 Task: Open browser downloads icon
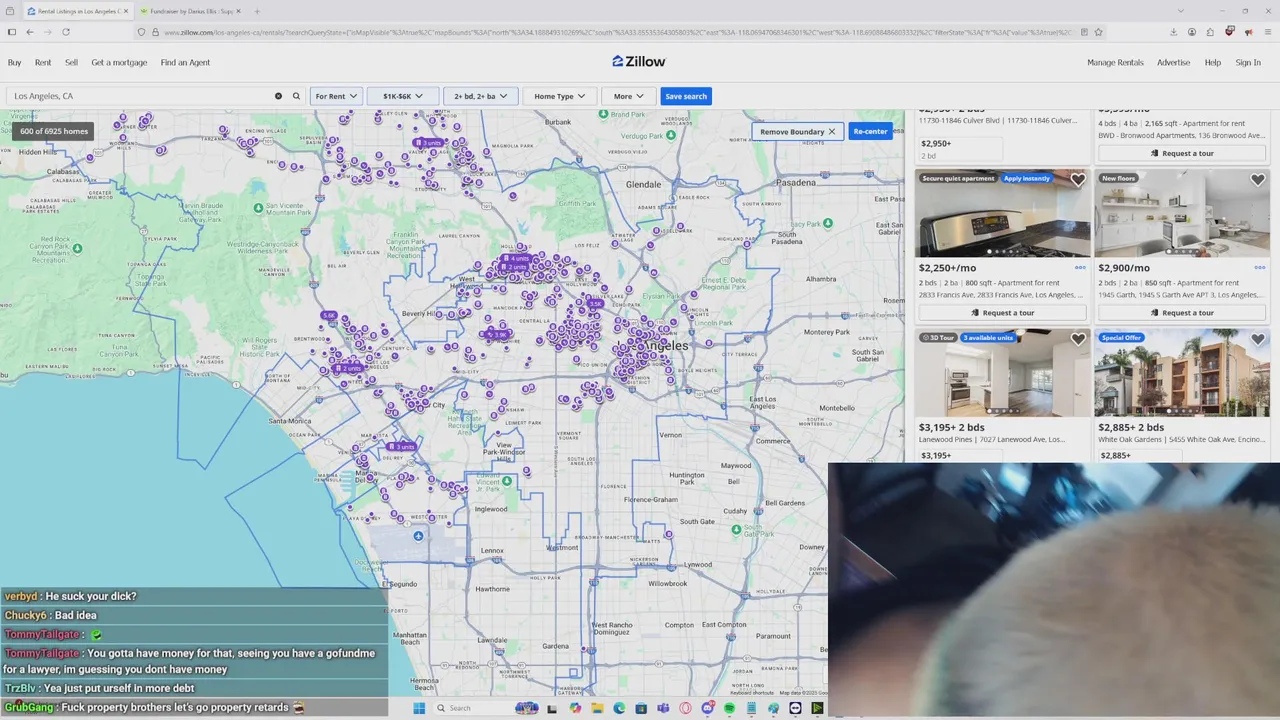point(1173,32)
